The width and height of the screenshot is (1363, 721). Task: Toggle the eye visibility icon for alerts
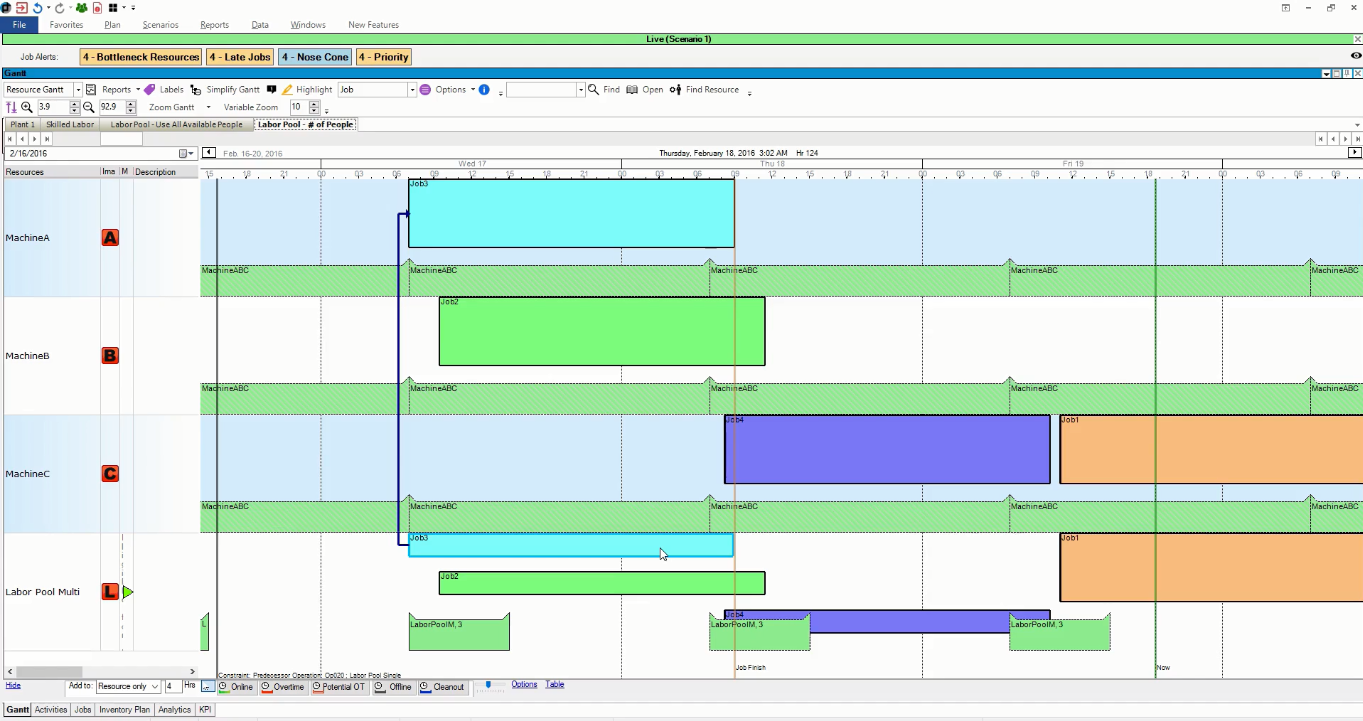(x=1356, y=57)
